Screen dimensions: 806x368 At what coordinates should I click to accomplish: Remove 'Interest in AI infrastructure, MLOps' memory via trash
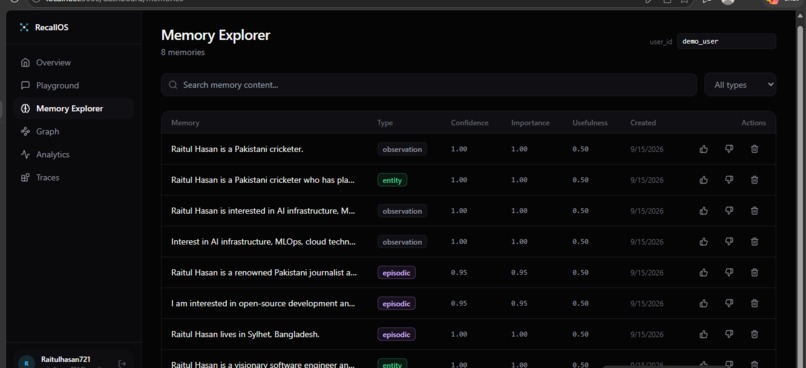754,242
